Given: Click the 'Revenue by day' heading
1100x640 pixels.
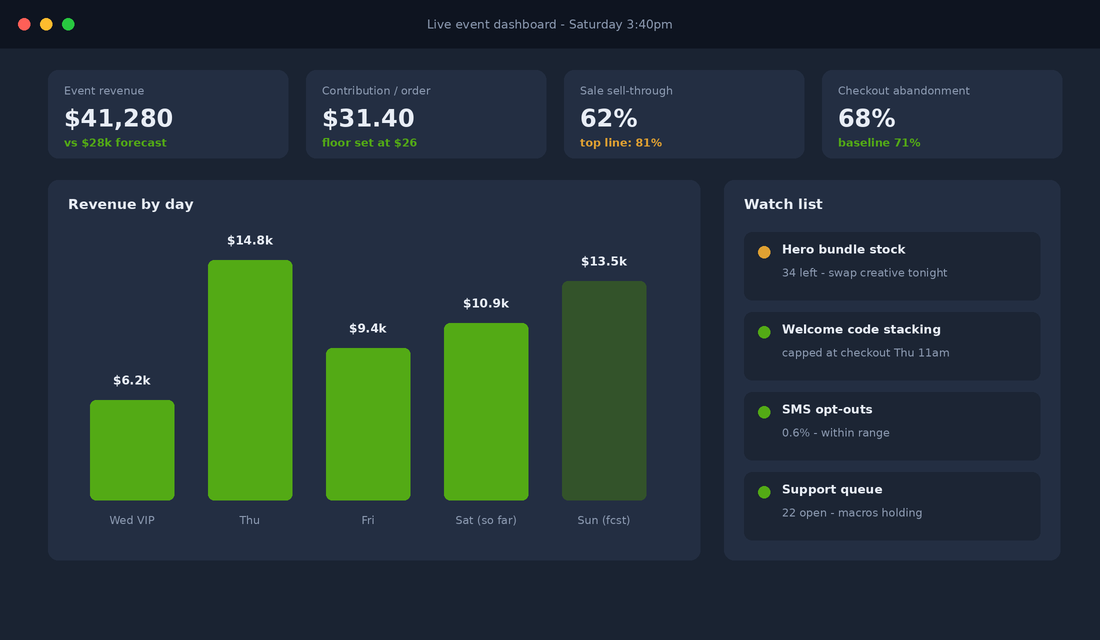Looking at the screenshot, I should point(130,204).
